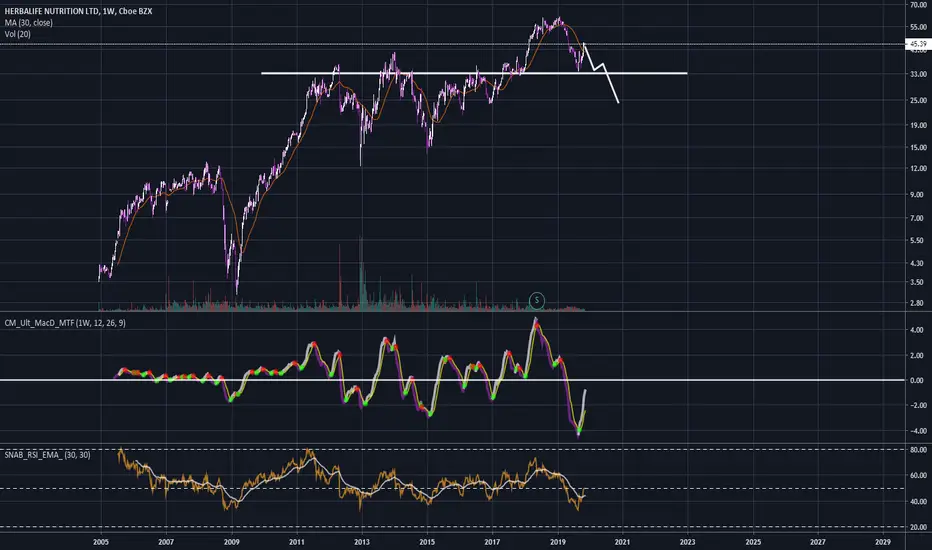Click the 2007 label on time axis
Image resolution: width=932 pixels, height=550 pixels.
point(166,542)
